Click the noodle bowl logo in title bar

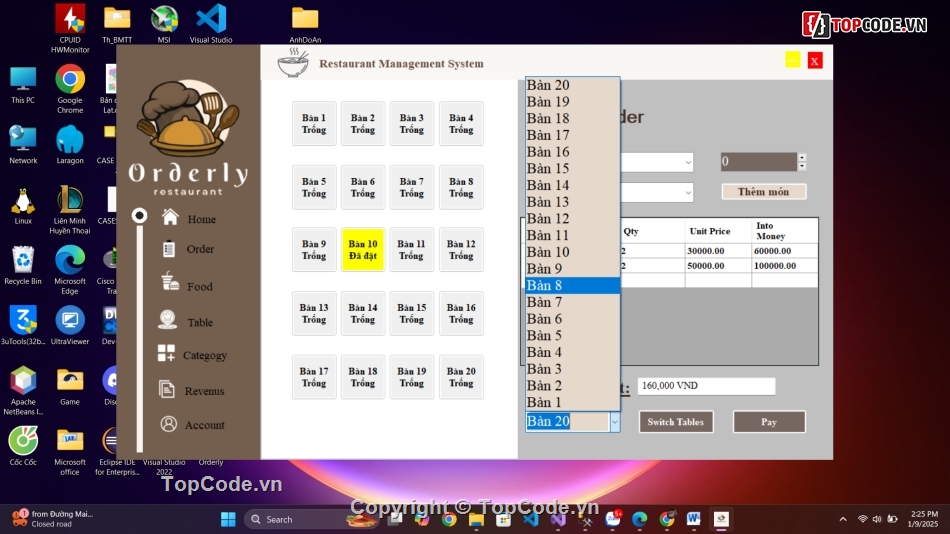pyautogui.click(x=293, y=62)
